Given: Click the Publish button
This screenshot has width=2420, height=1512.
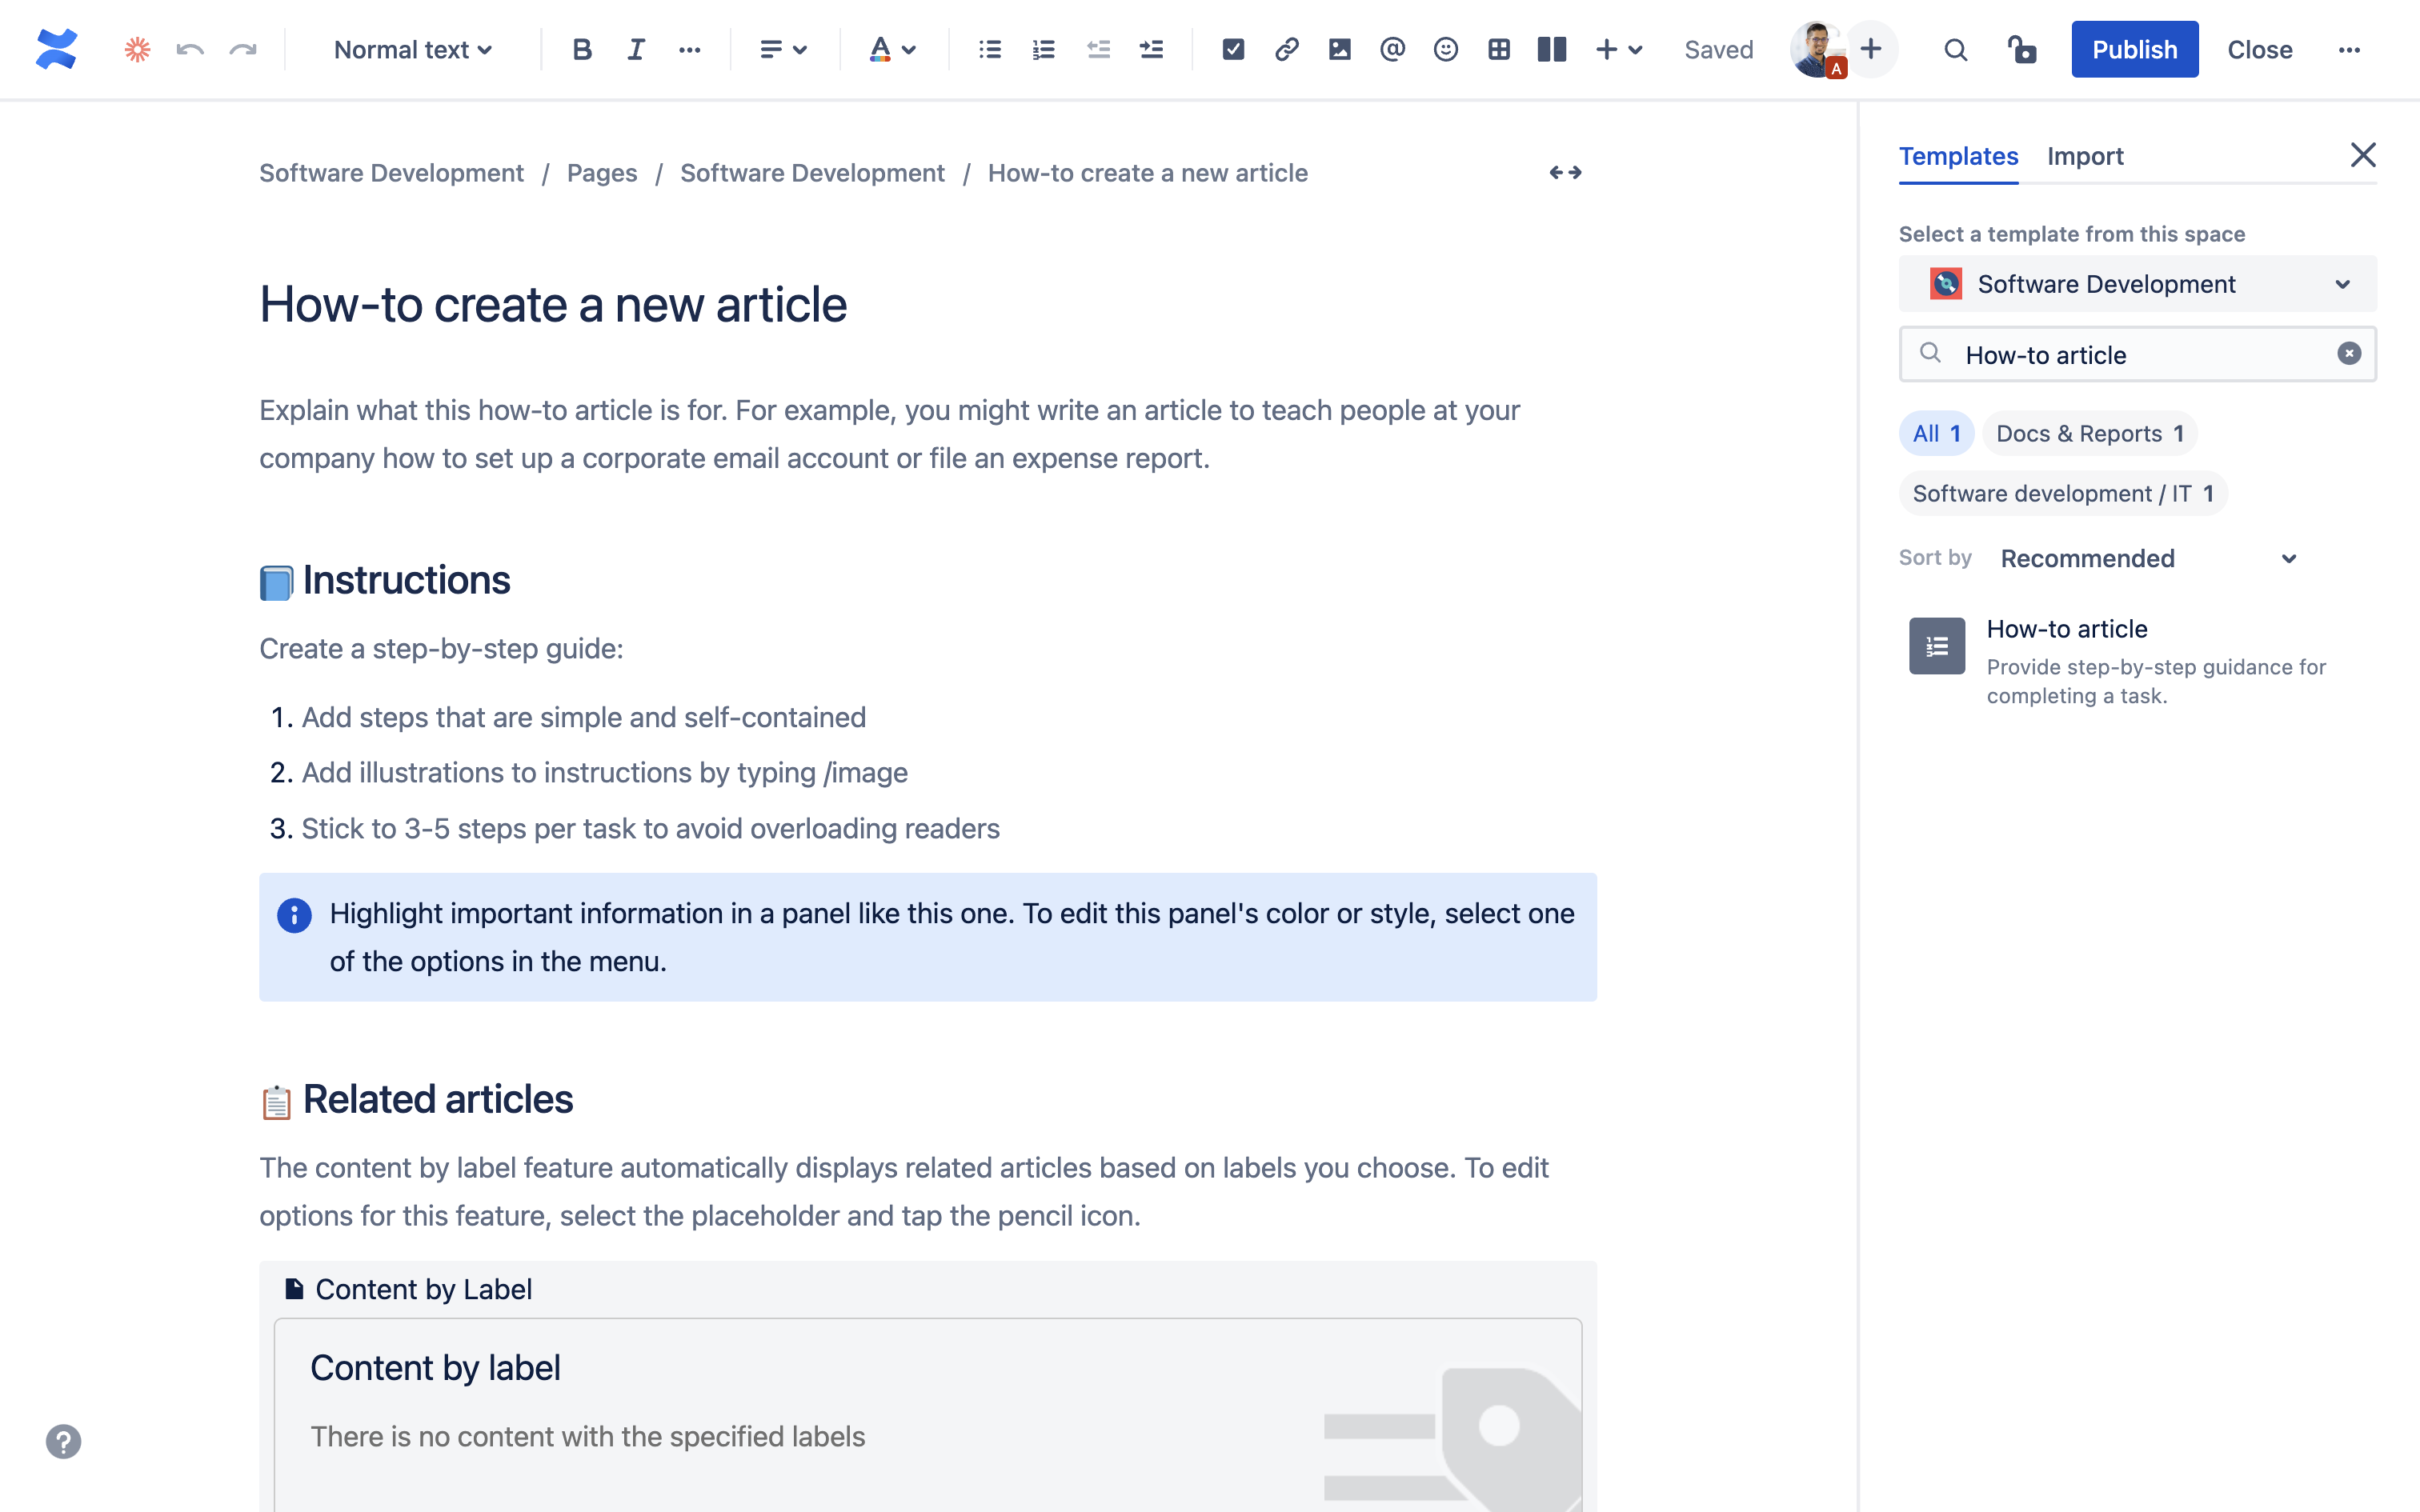Looking at the screenshot, I should (x=2134, y=49).
